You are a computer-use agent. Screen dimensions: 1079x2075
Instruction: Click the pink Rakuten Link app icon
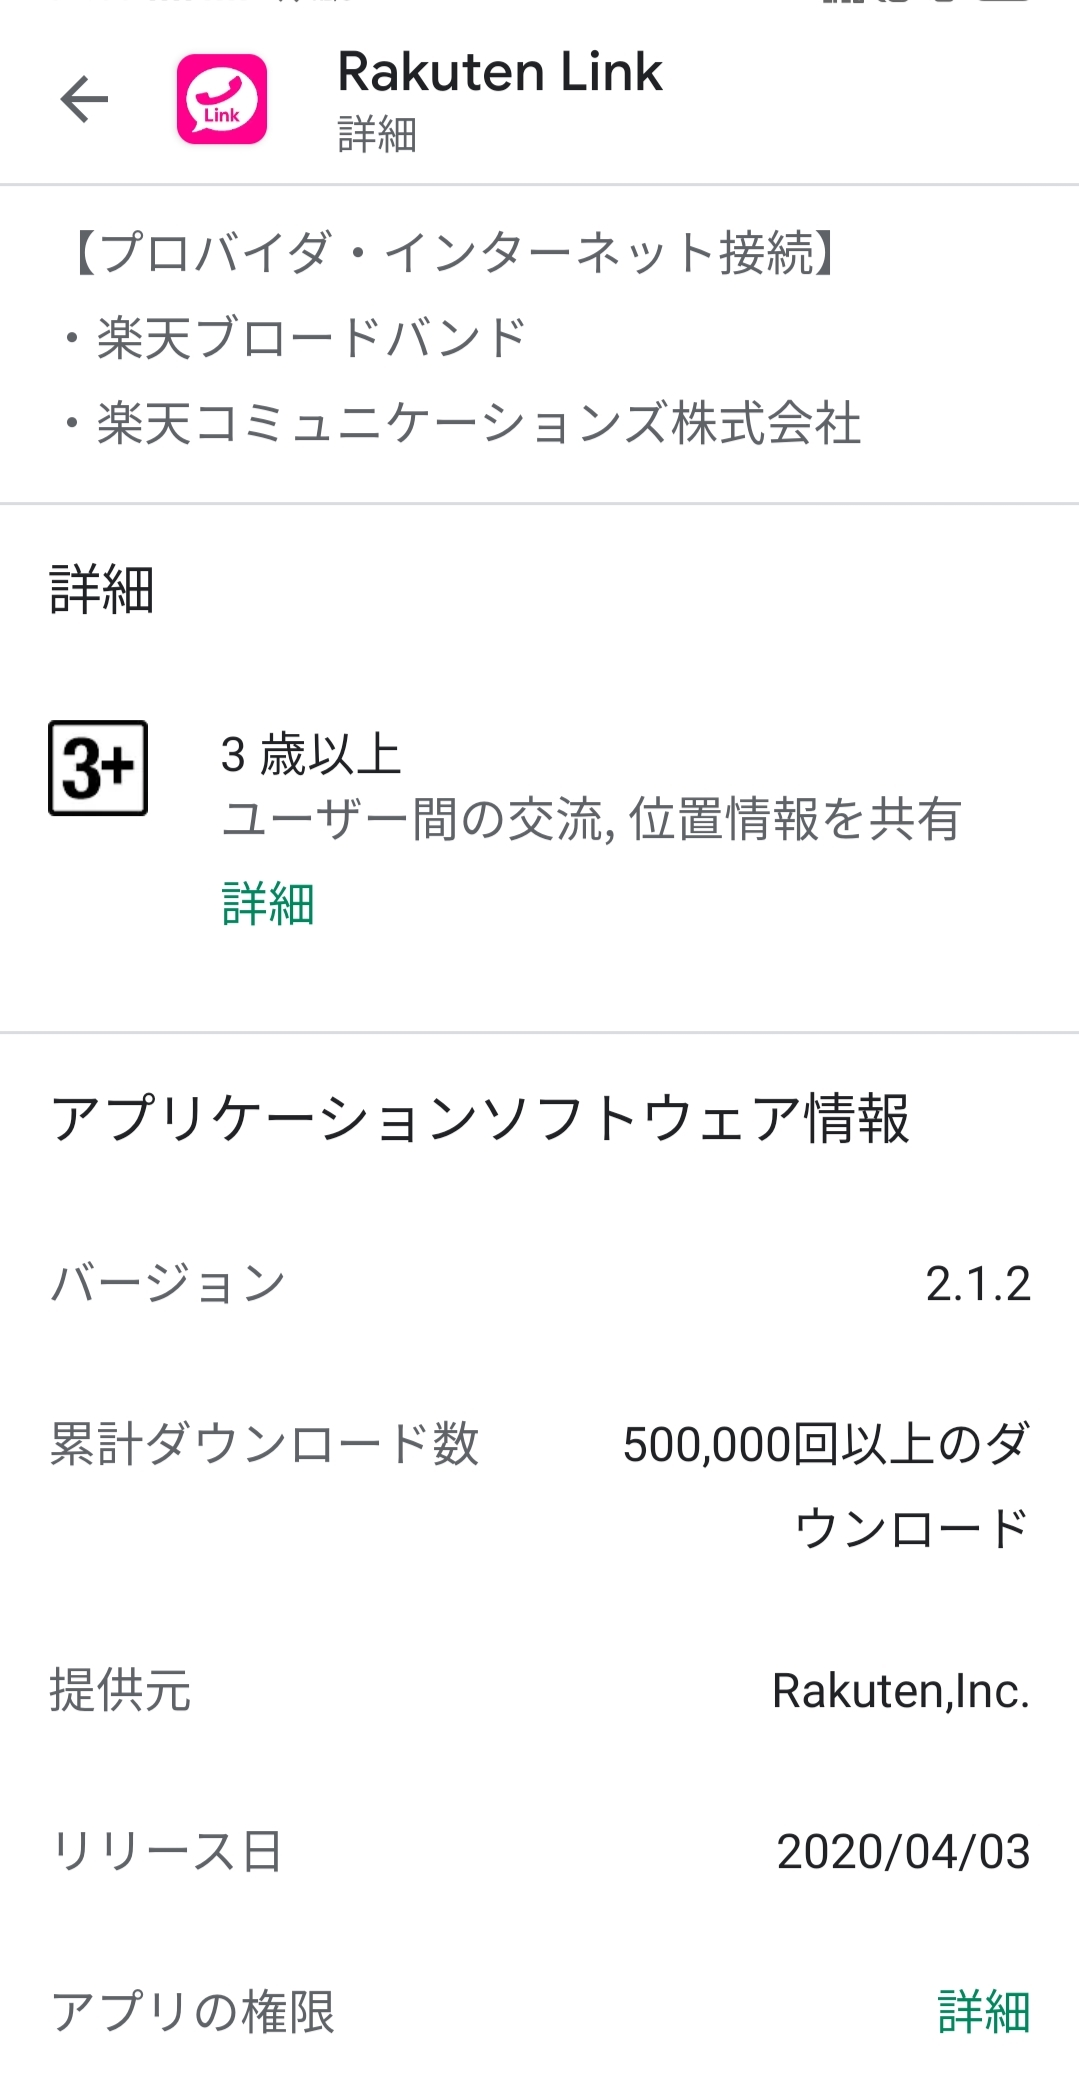(221, 99)
